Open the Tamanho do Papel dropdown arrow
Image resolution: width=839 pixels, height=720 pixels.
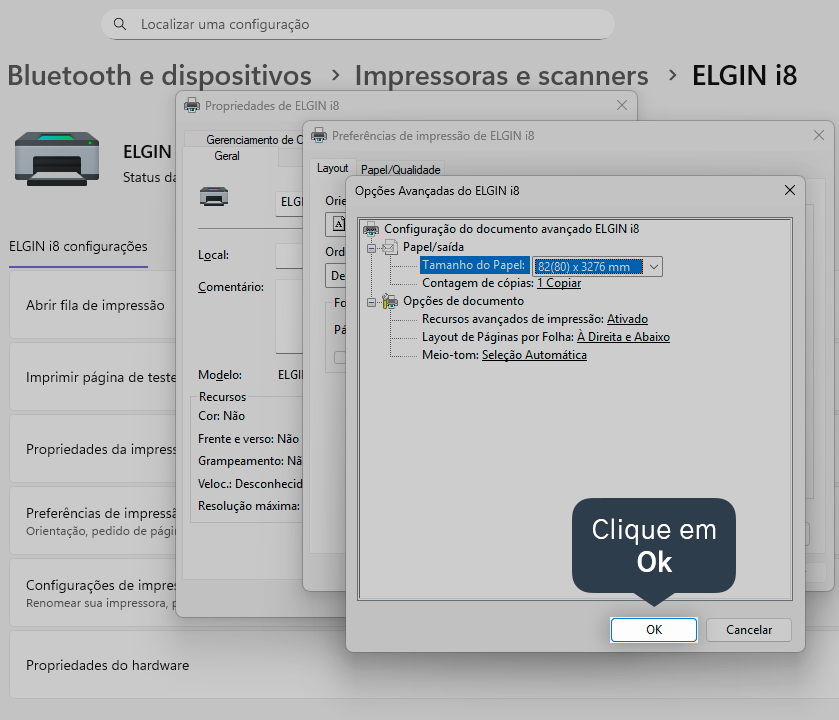click(x=653, y=266)
